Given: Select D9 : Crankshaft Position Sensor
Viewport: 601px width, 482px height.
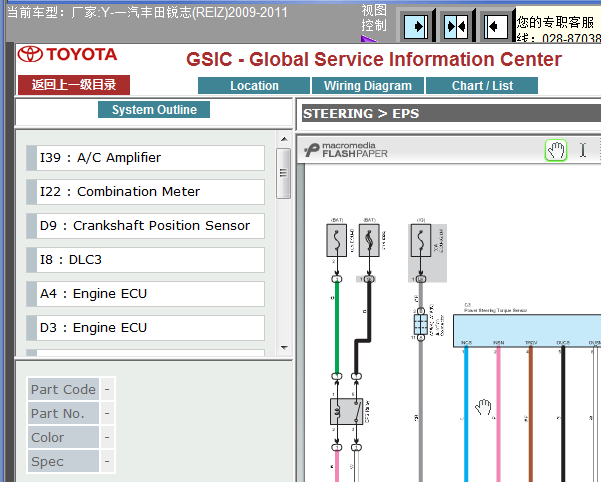Looking at the screenshot, I should coord(145,226).
